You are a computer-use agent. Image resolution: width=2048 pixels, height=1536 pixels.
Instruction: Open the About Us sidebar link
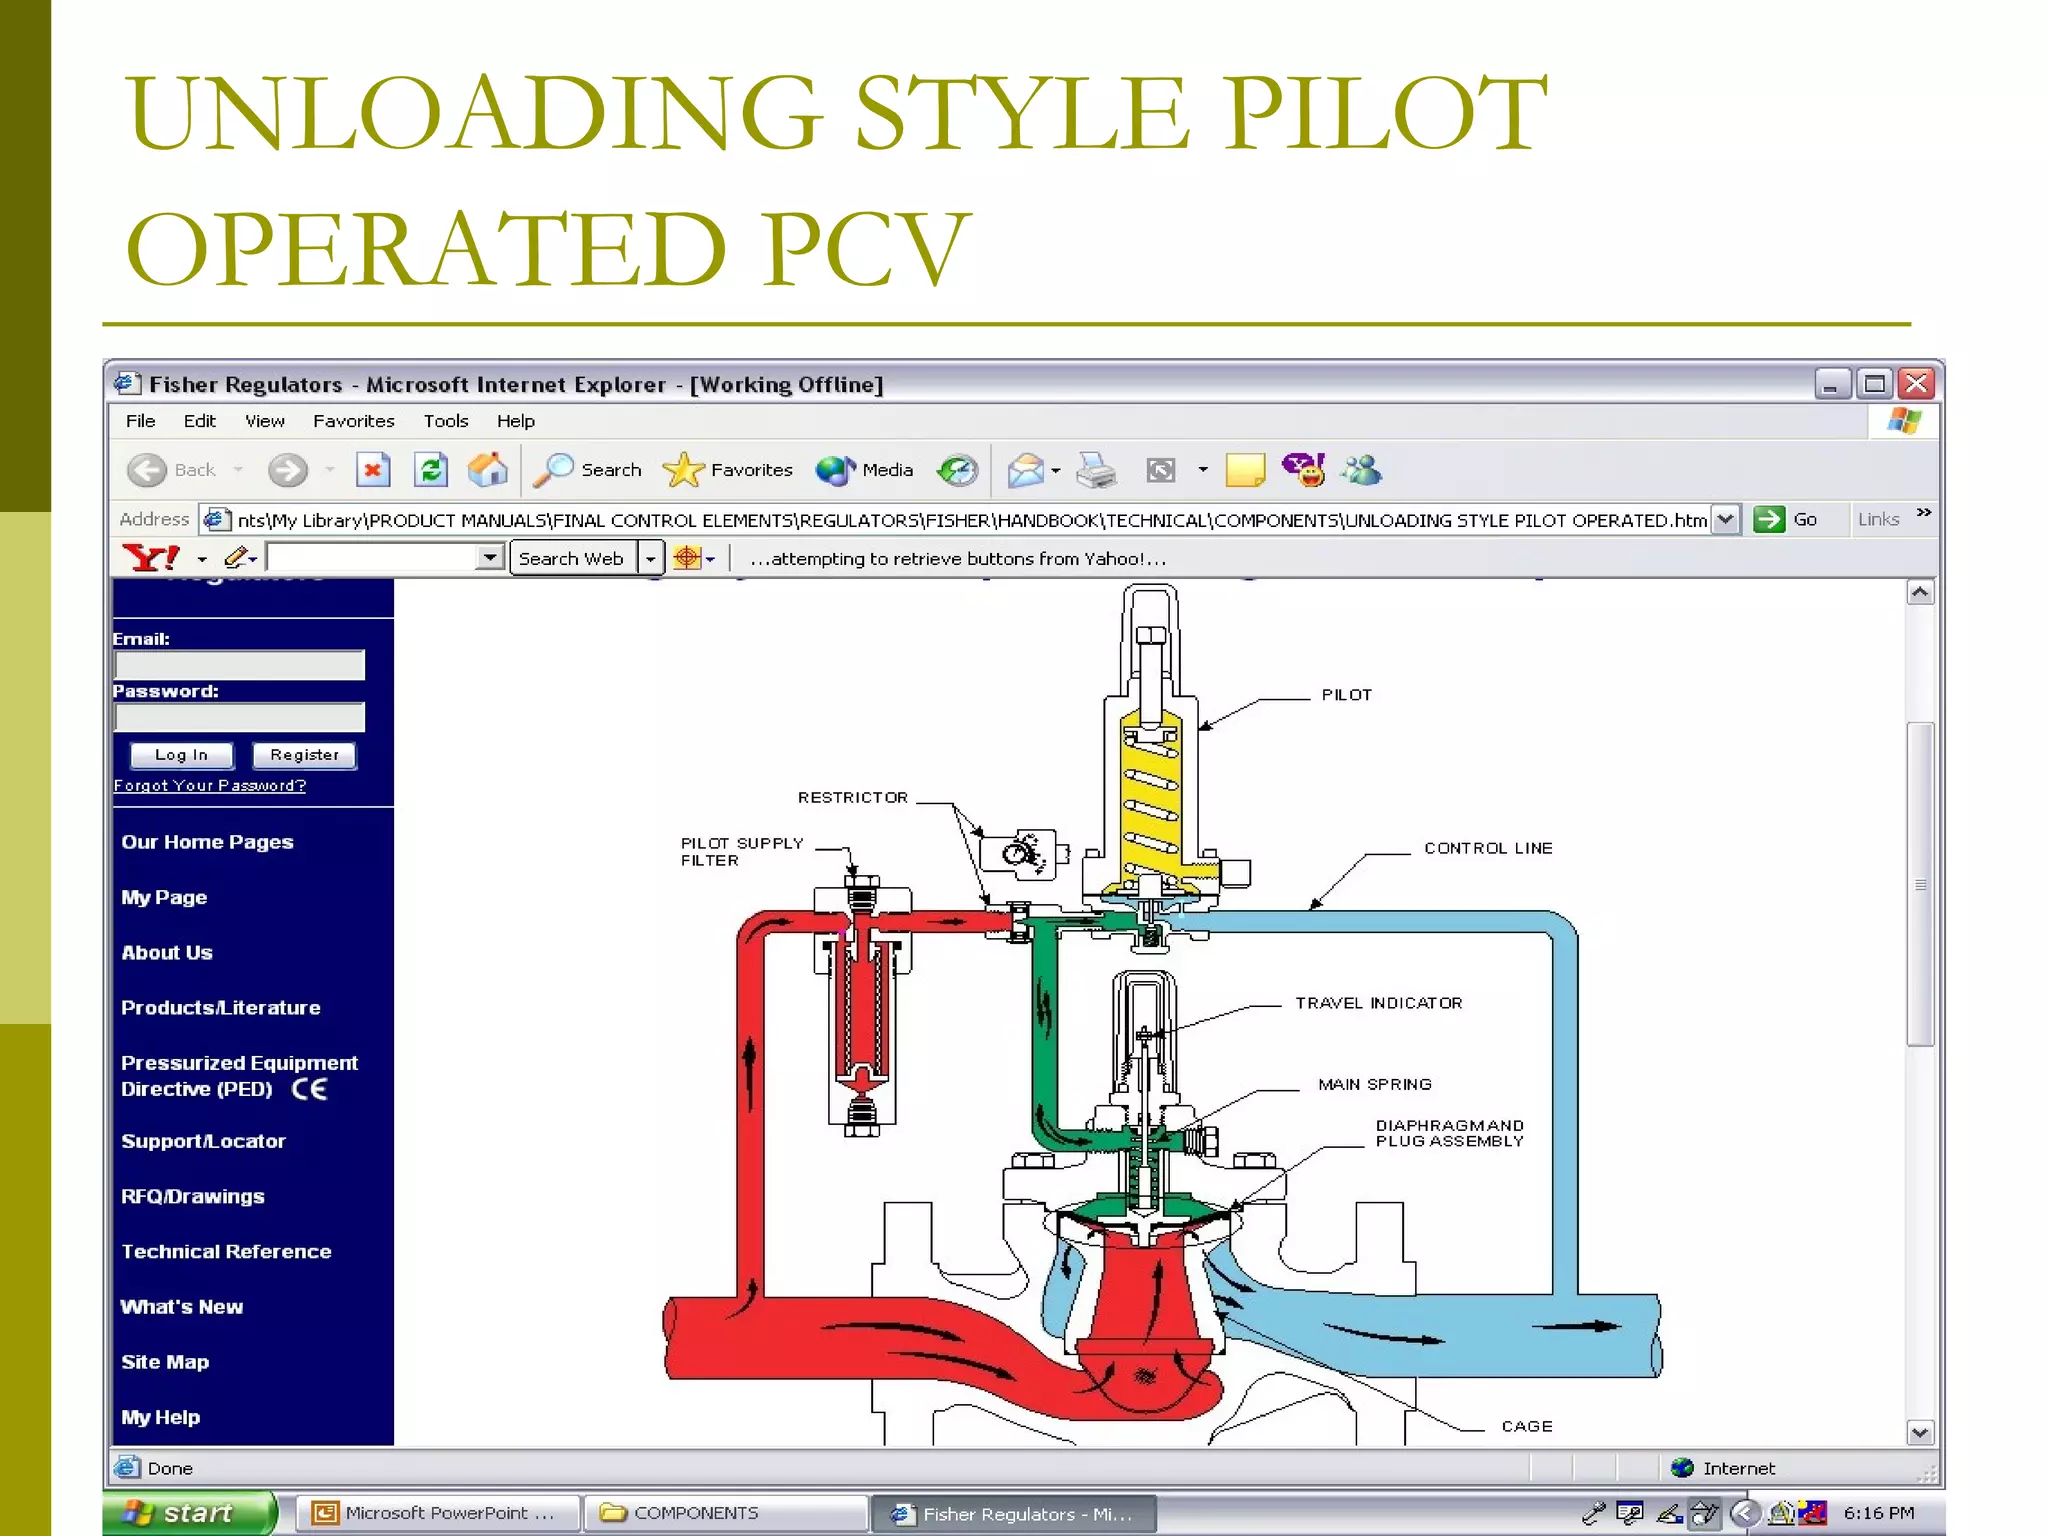167,952
